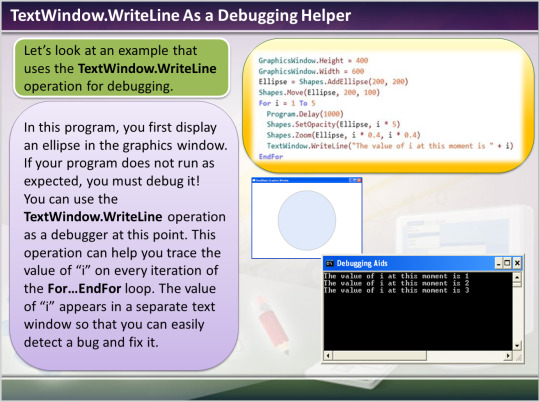Click the vertical scrollbar thumb in Debugging Aids
The width and height of the screenshot is (540, 402).
click(517, 284)
